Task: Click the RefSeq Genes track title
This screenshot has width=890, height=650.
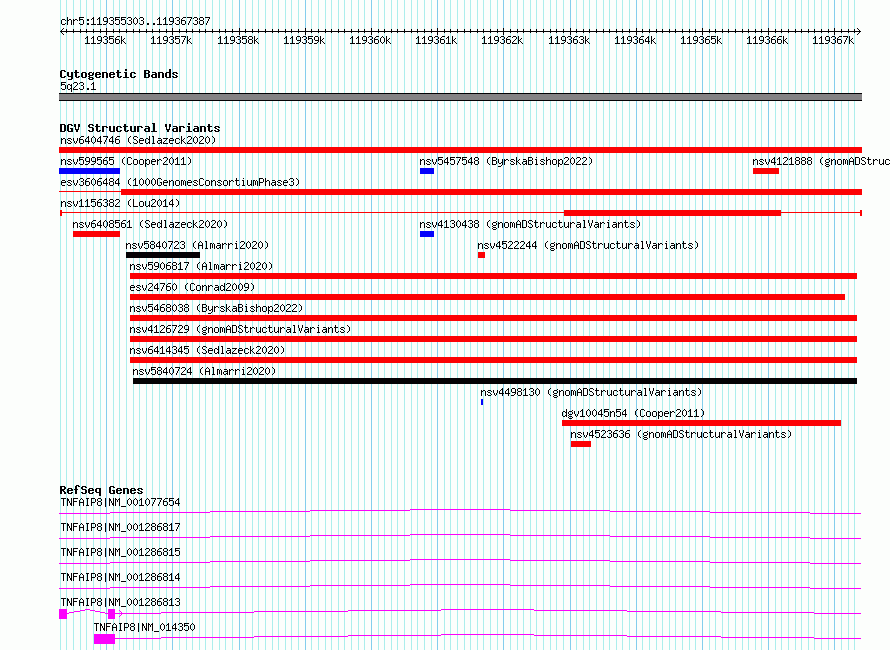Action: [x=101, y=490]
